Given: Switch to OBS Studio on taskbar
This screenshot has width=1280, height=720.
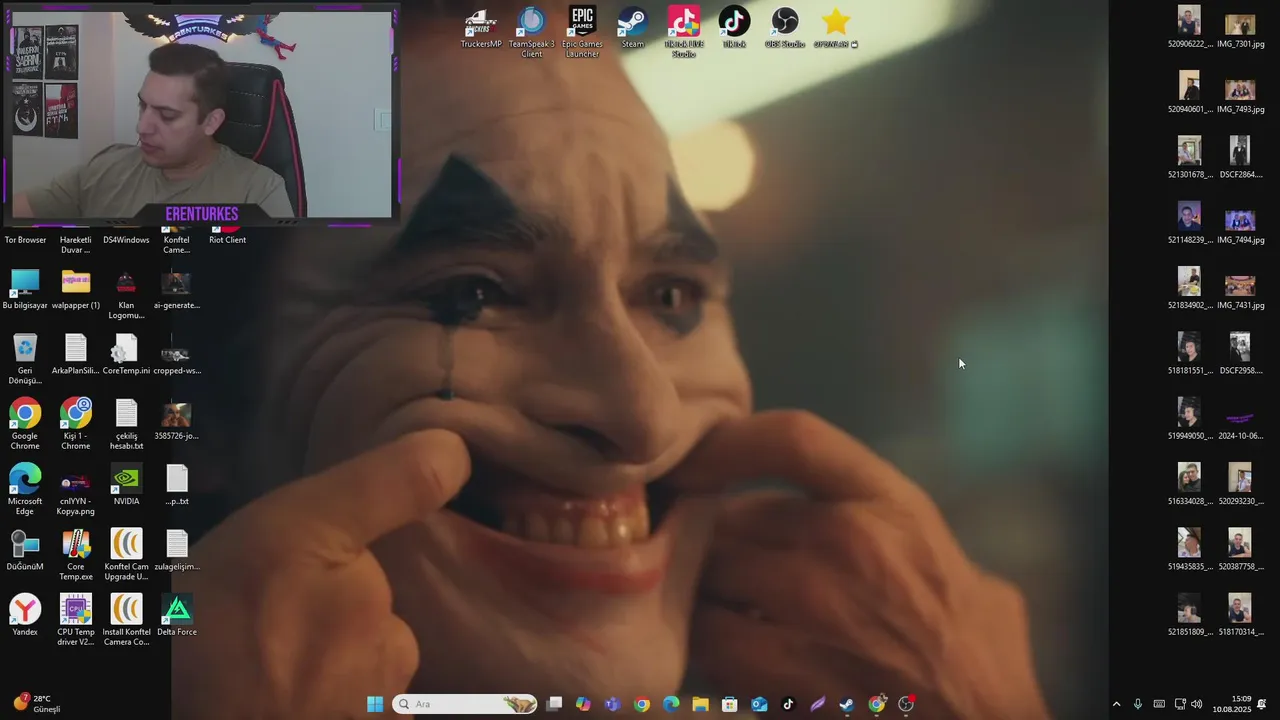Looking at the screenshot, I should [x=906, y=704].
